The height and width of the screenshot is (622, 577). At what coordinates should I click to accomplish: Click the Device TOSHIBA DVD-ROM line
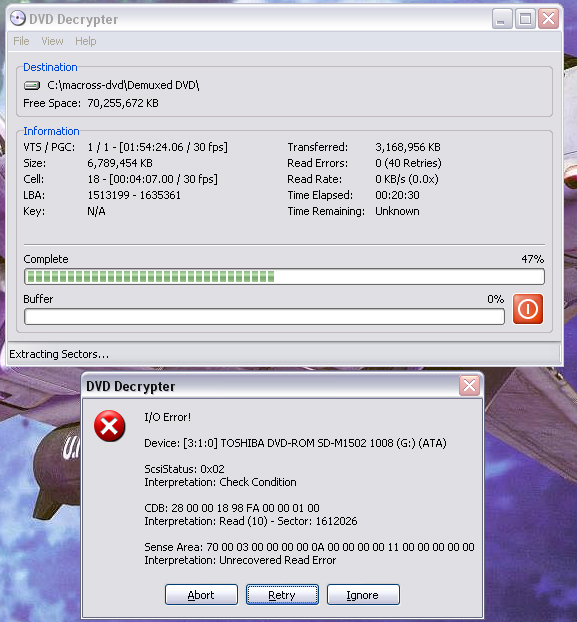coord(295,443)
